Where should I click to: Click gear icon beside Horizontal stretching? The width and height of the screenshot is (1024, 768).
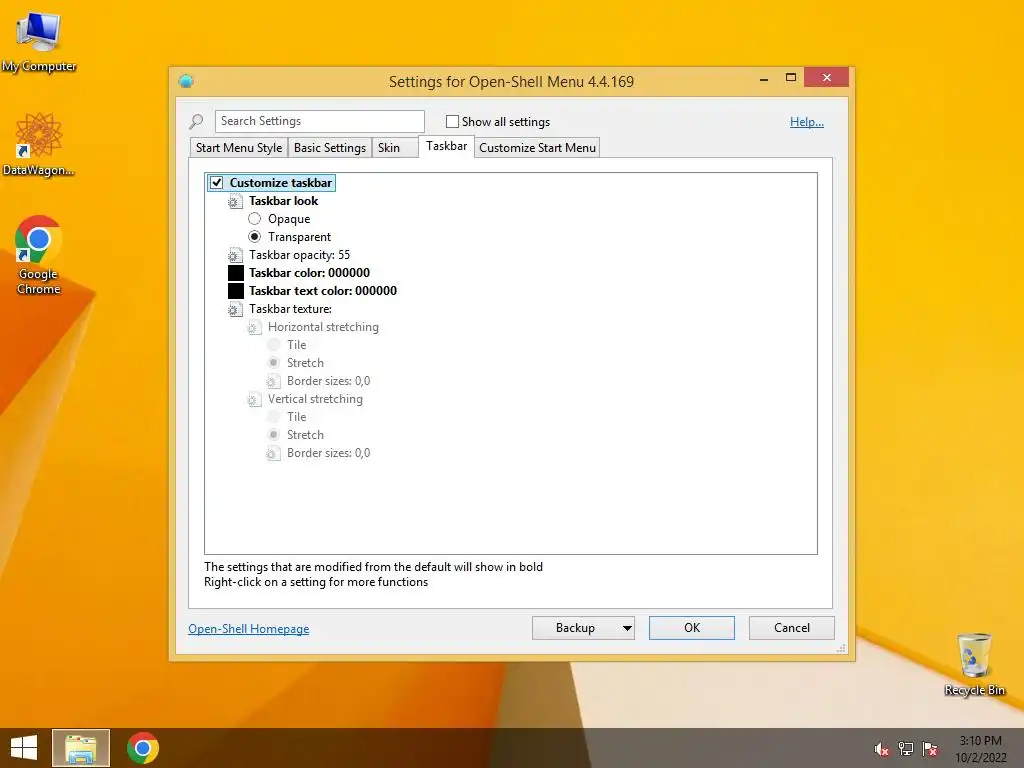click(x=254, y=327)
